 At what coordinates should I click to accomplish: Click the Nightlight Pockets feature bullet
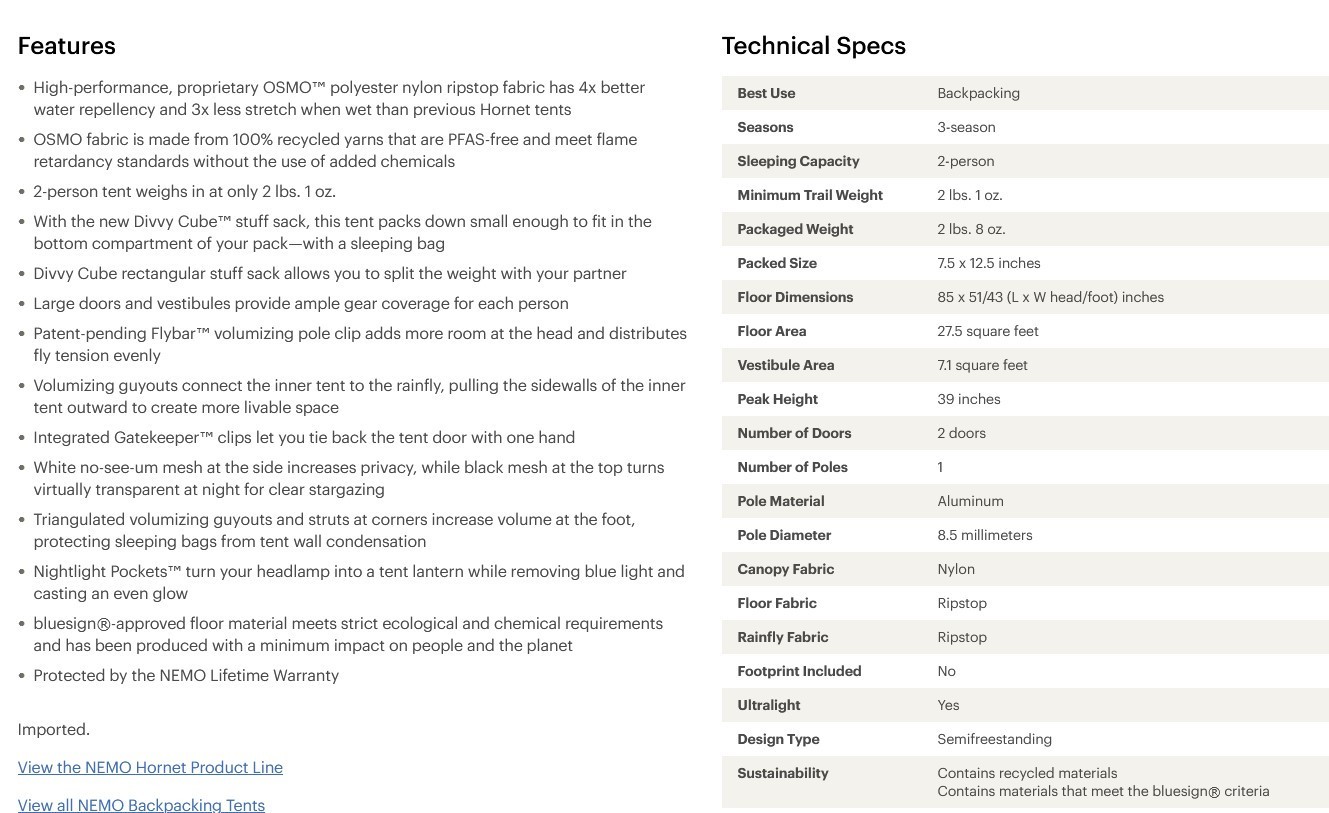[359, 582]
